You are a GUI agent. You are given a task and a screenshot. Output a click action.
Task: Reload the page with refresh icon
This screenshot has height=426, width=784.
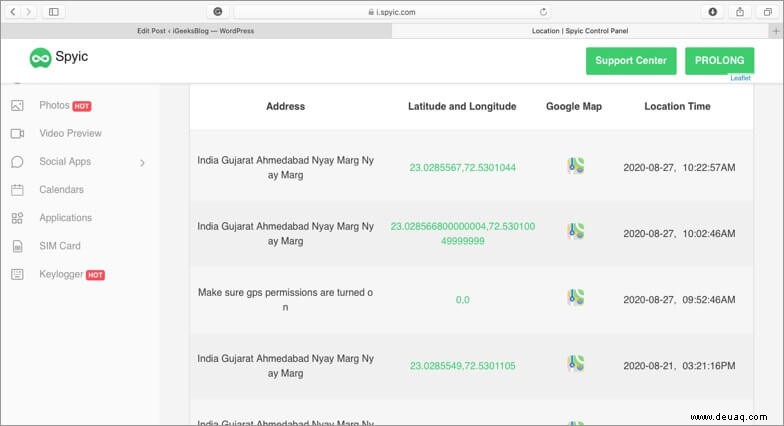coord(543,12)
